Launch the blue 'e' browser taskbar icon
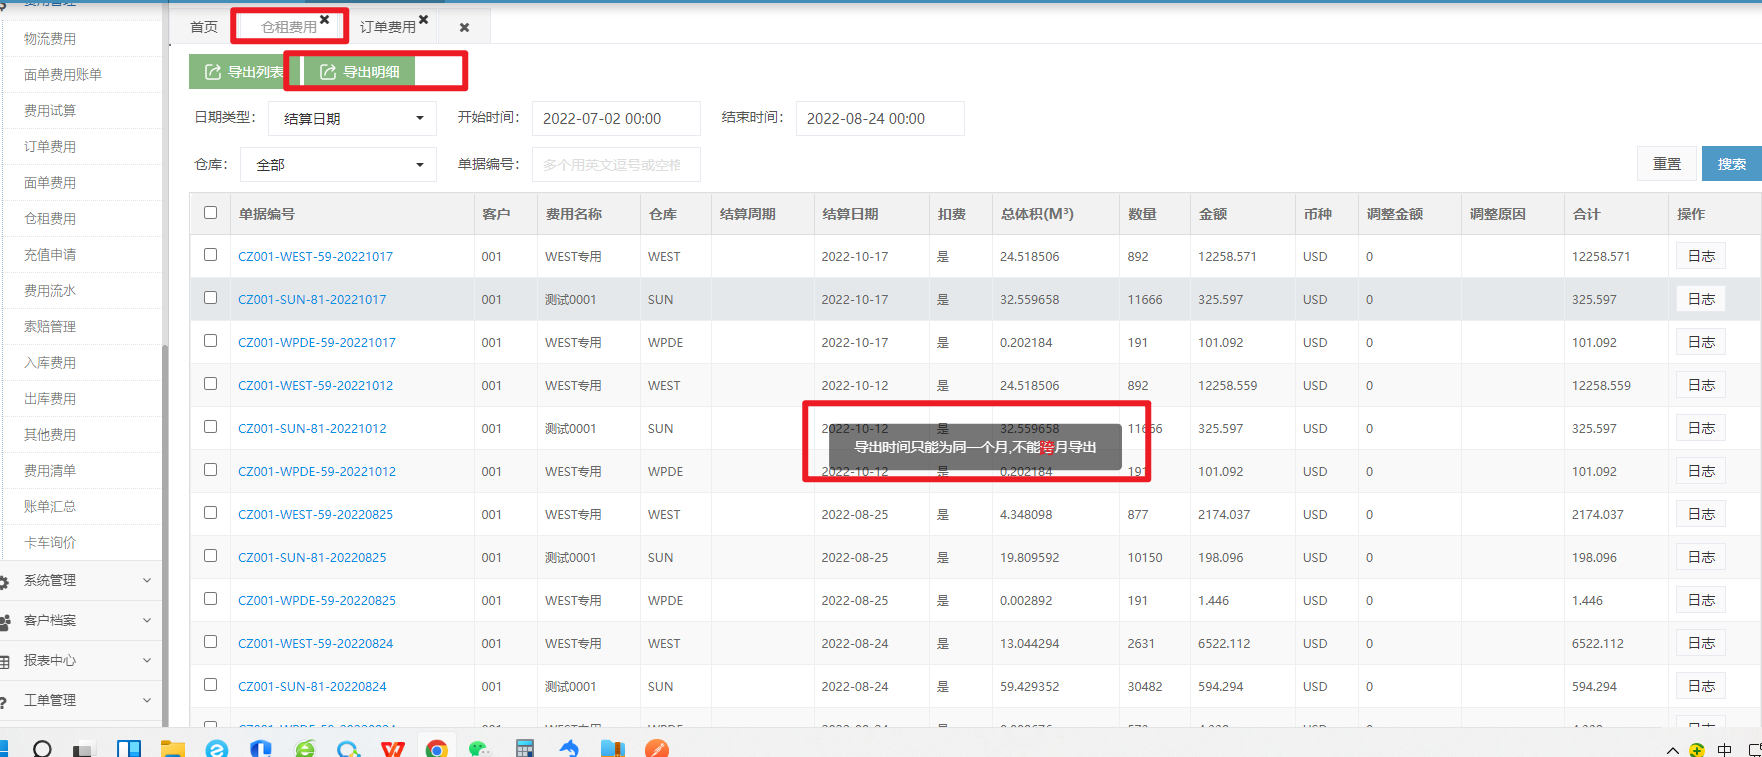The image size is (1762, 757). [217, 748]
